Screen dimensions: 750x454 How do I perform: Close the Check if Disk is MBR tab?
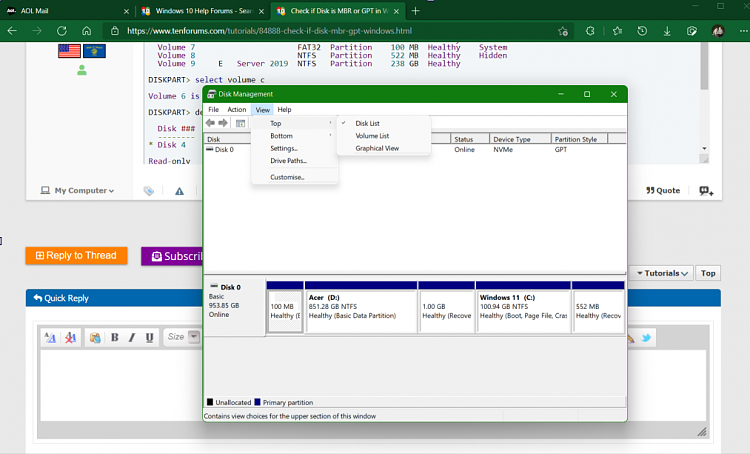[396, 11]
